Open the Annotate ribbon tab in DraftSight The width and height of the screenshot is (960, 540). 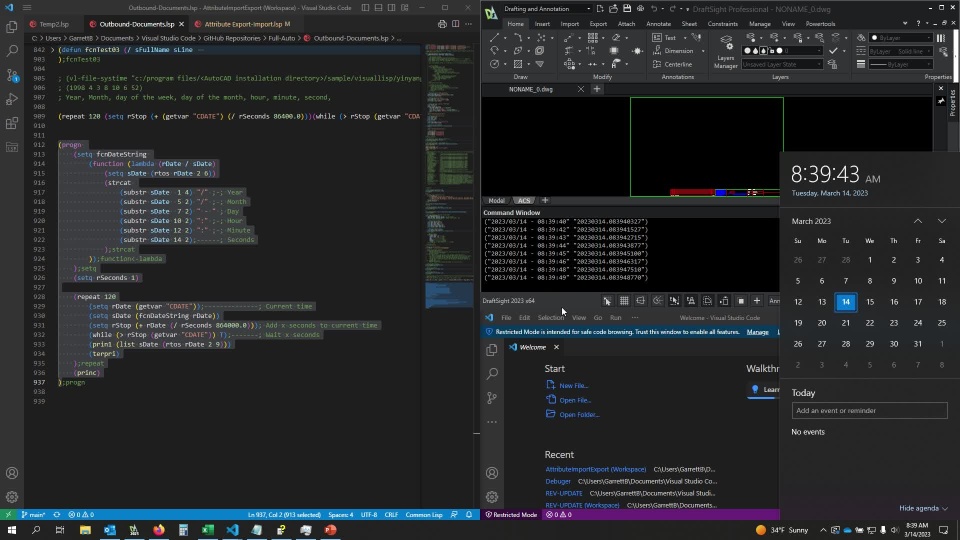pyautogui.click(x=658, y=24)
